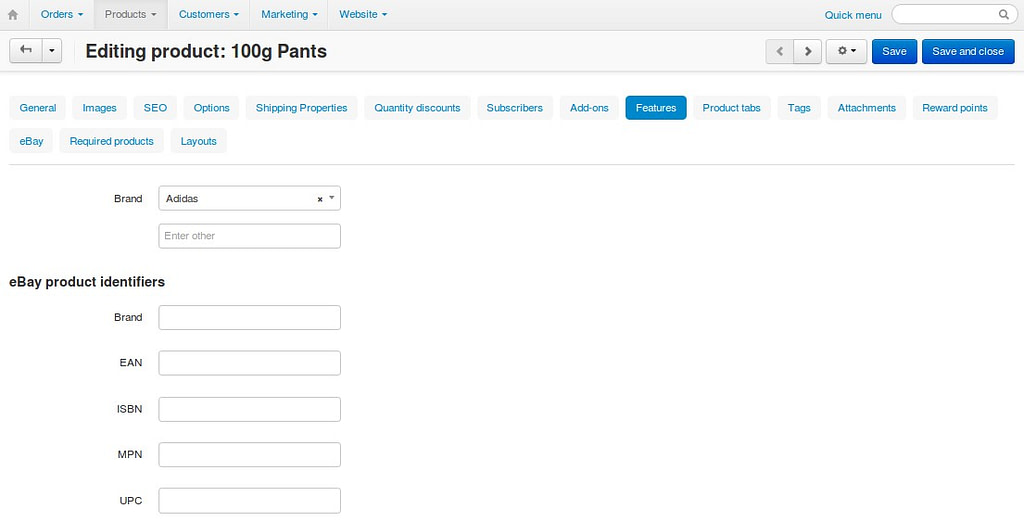Image resolution: width=1024 pixels, height=524 pixels.
Task: Open the Quick menu link
Action: (x=853, y=15)
